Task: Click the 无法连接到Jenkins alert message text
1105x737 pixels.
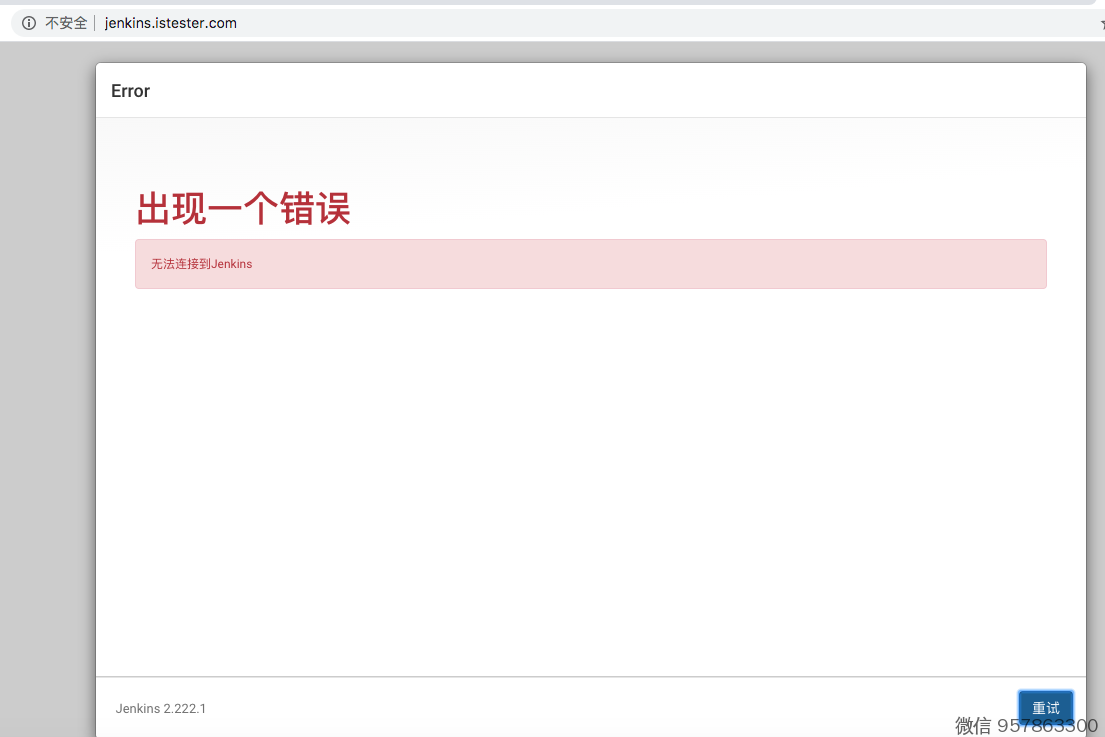Action: pos(201,264)
